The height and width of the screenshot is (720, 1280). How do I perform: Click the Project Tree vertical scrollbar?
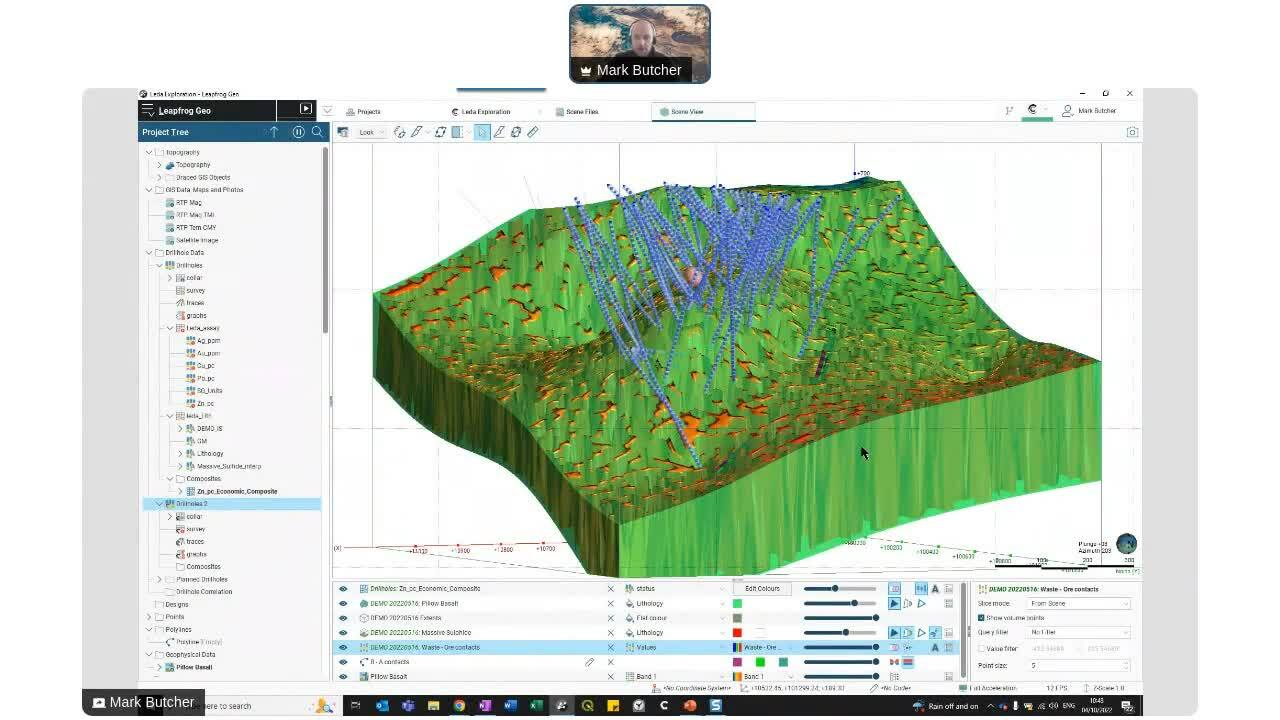[x=325, y=240]
